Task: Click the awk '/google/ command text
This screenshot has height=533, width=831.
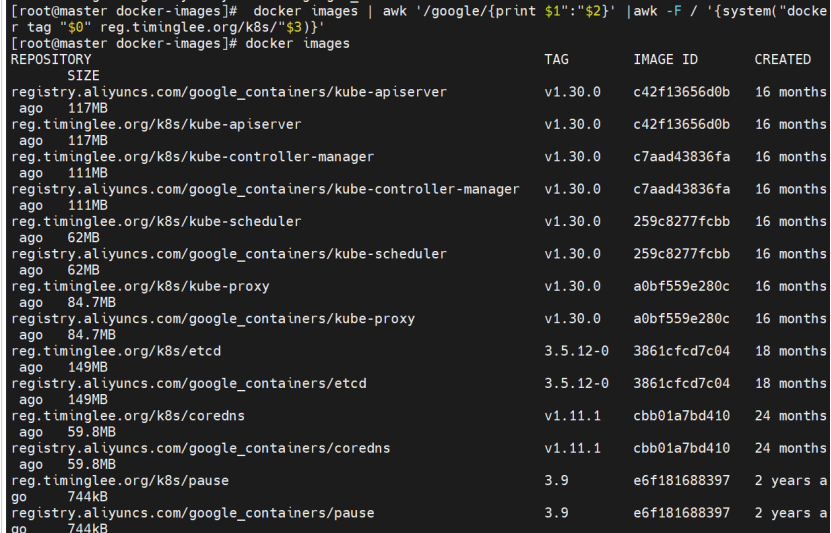Action: (x=499, y=11)
